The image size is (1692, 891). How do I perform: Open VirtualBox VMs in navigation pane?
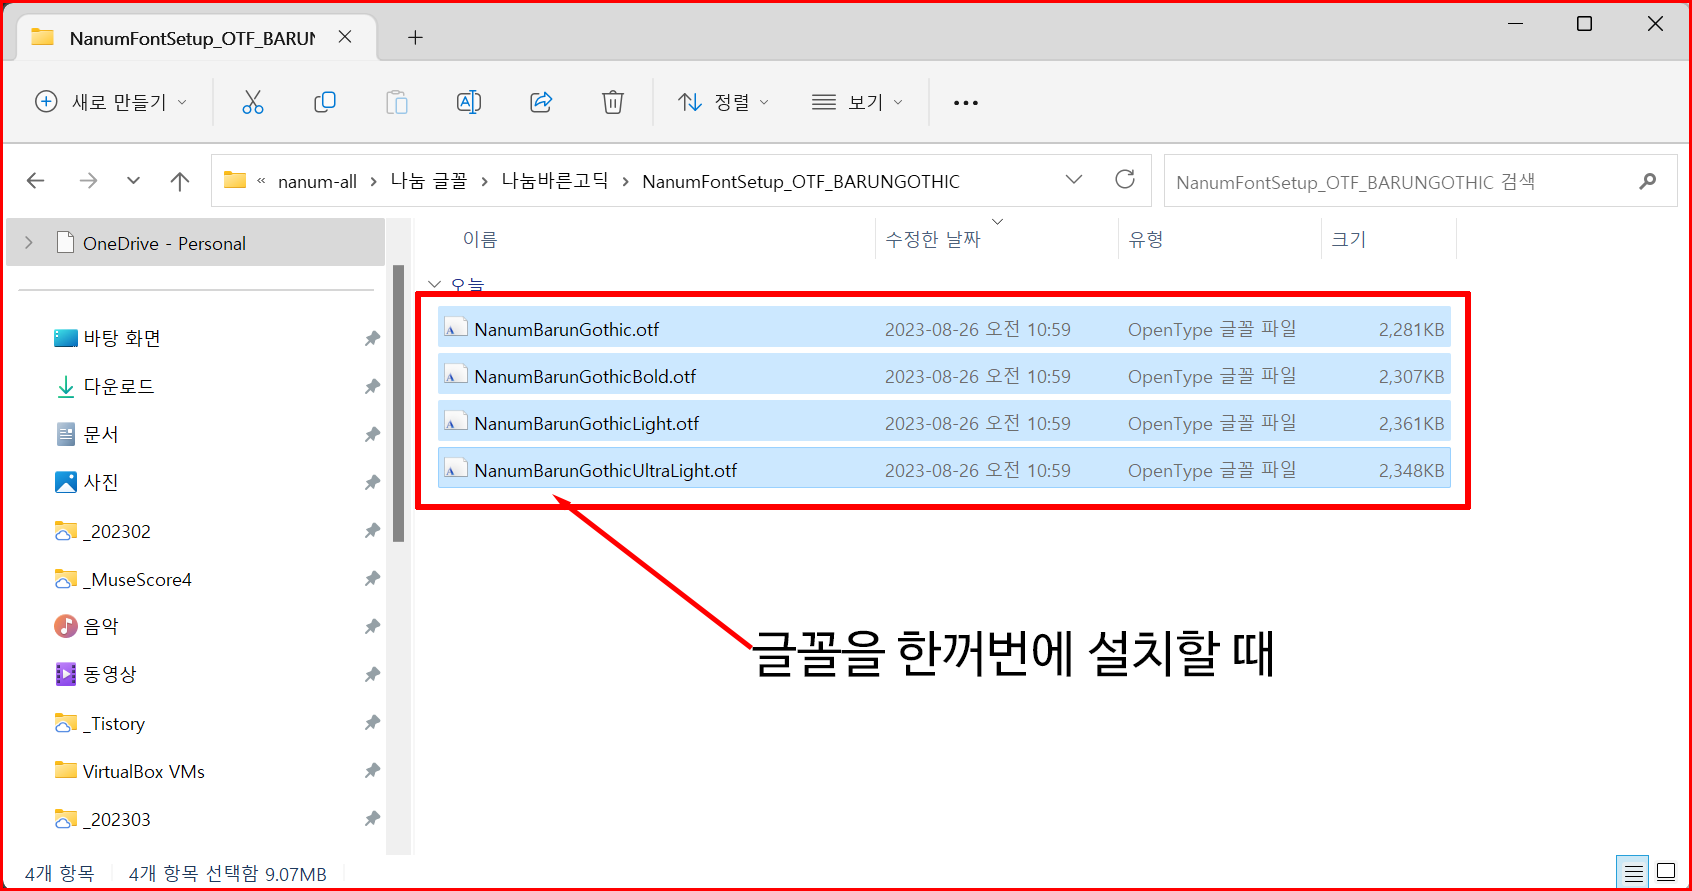tap(143, 771)
